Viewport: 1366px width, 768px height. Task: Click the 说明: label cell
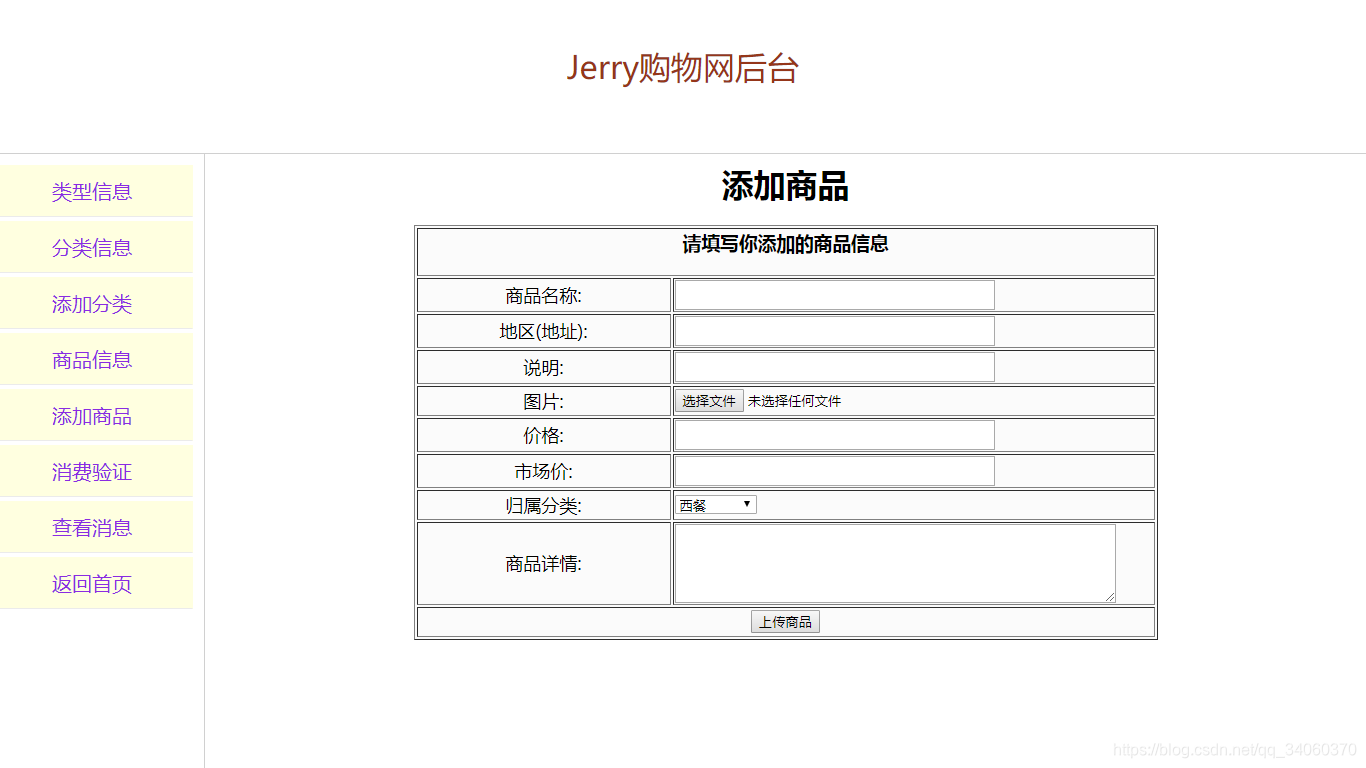coord(544,367)
